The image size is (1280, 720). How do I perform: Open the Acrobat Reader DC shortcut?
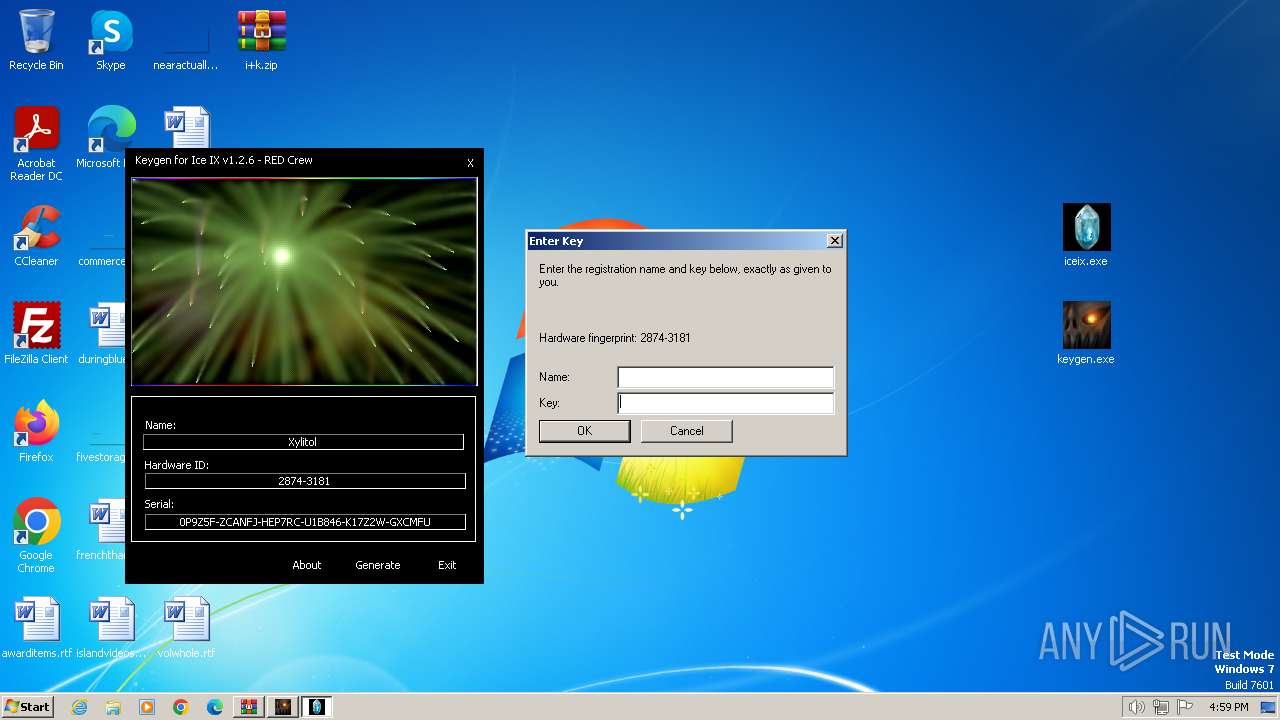pos(36,145)
